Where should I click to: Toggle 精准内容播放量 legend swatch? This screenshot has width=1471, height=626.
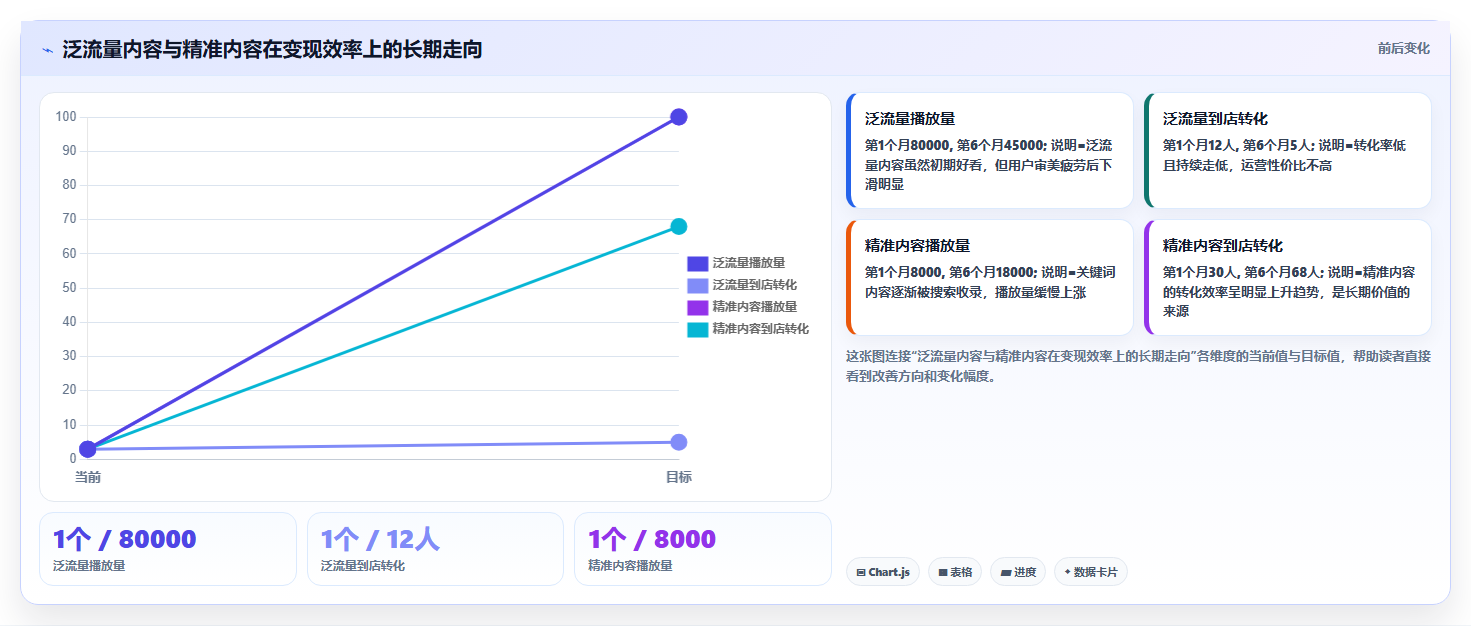(697, 307)
